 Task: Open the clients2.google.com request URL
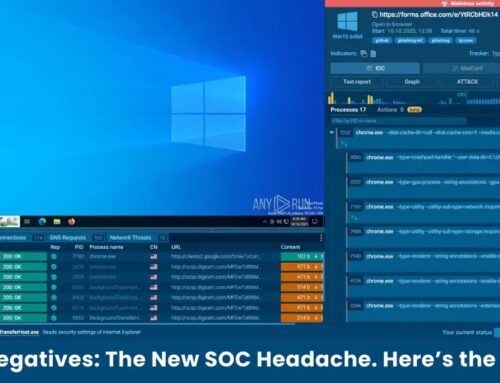click(x=216, y=257)
